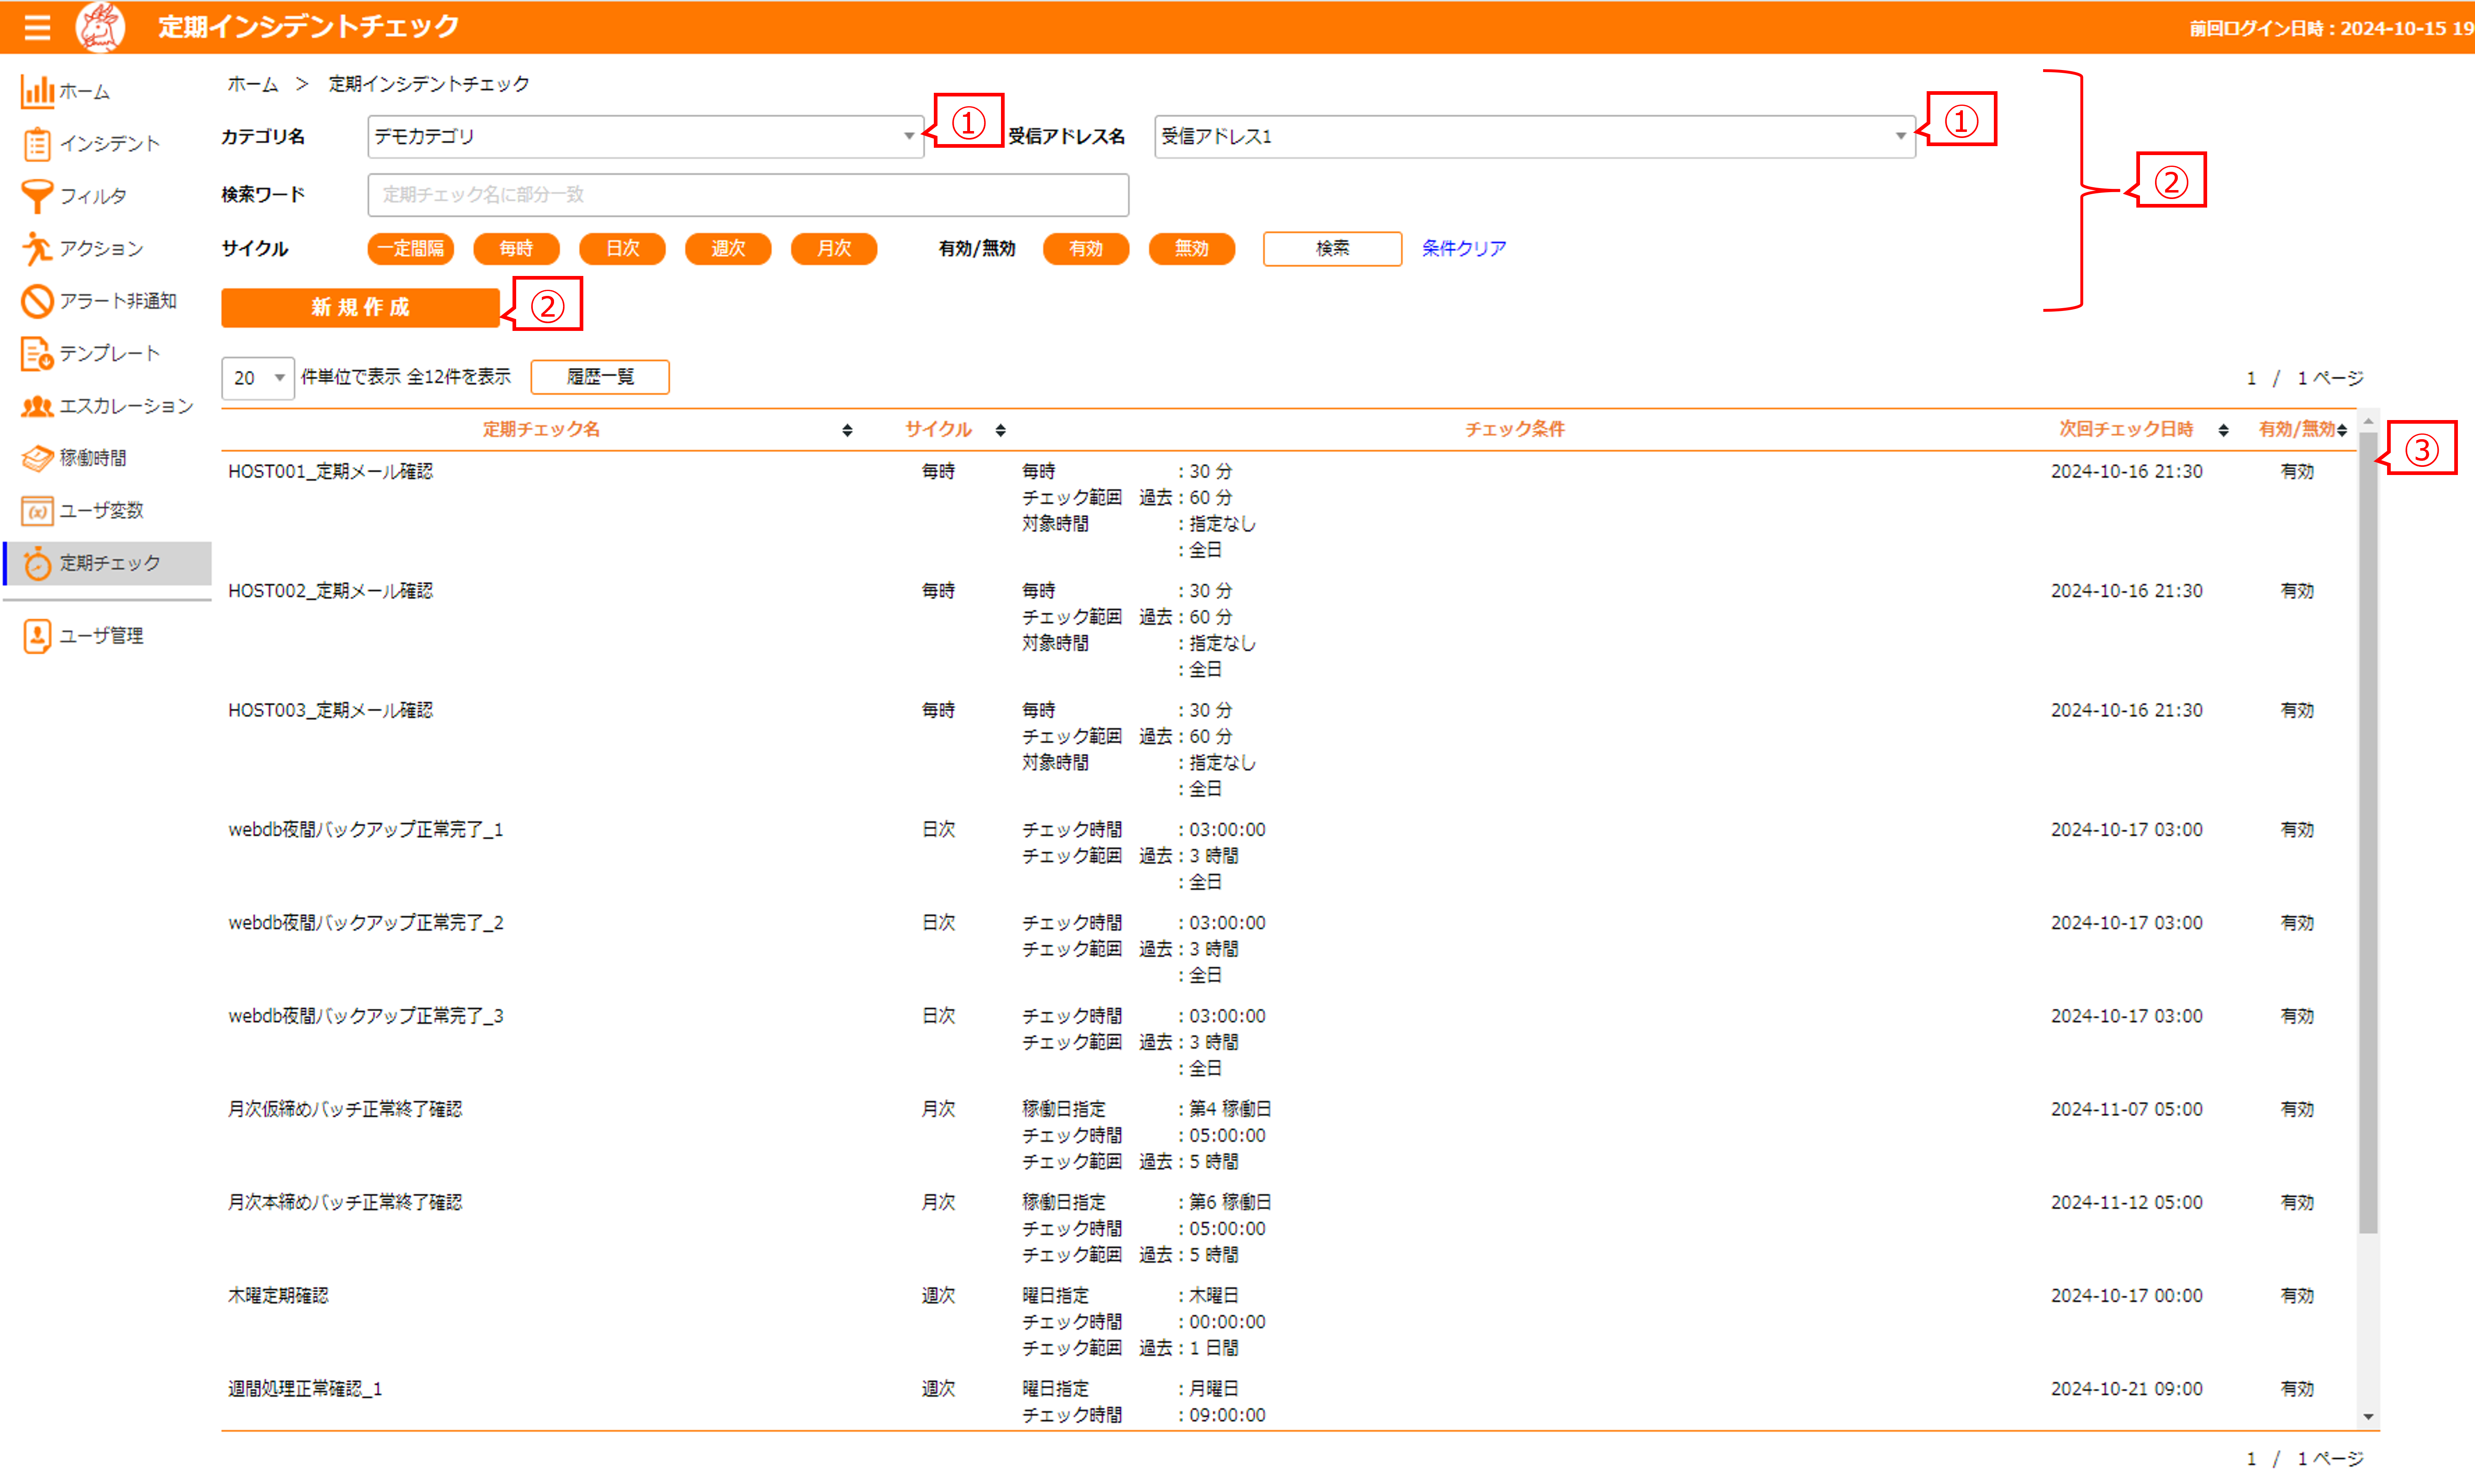
Task: Toggle the 有効 status filter
Action: 1086,249
